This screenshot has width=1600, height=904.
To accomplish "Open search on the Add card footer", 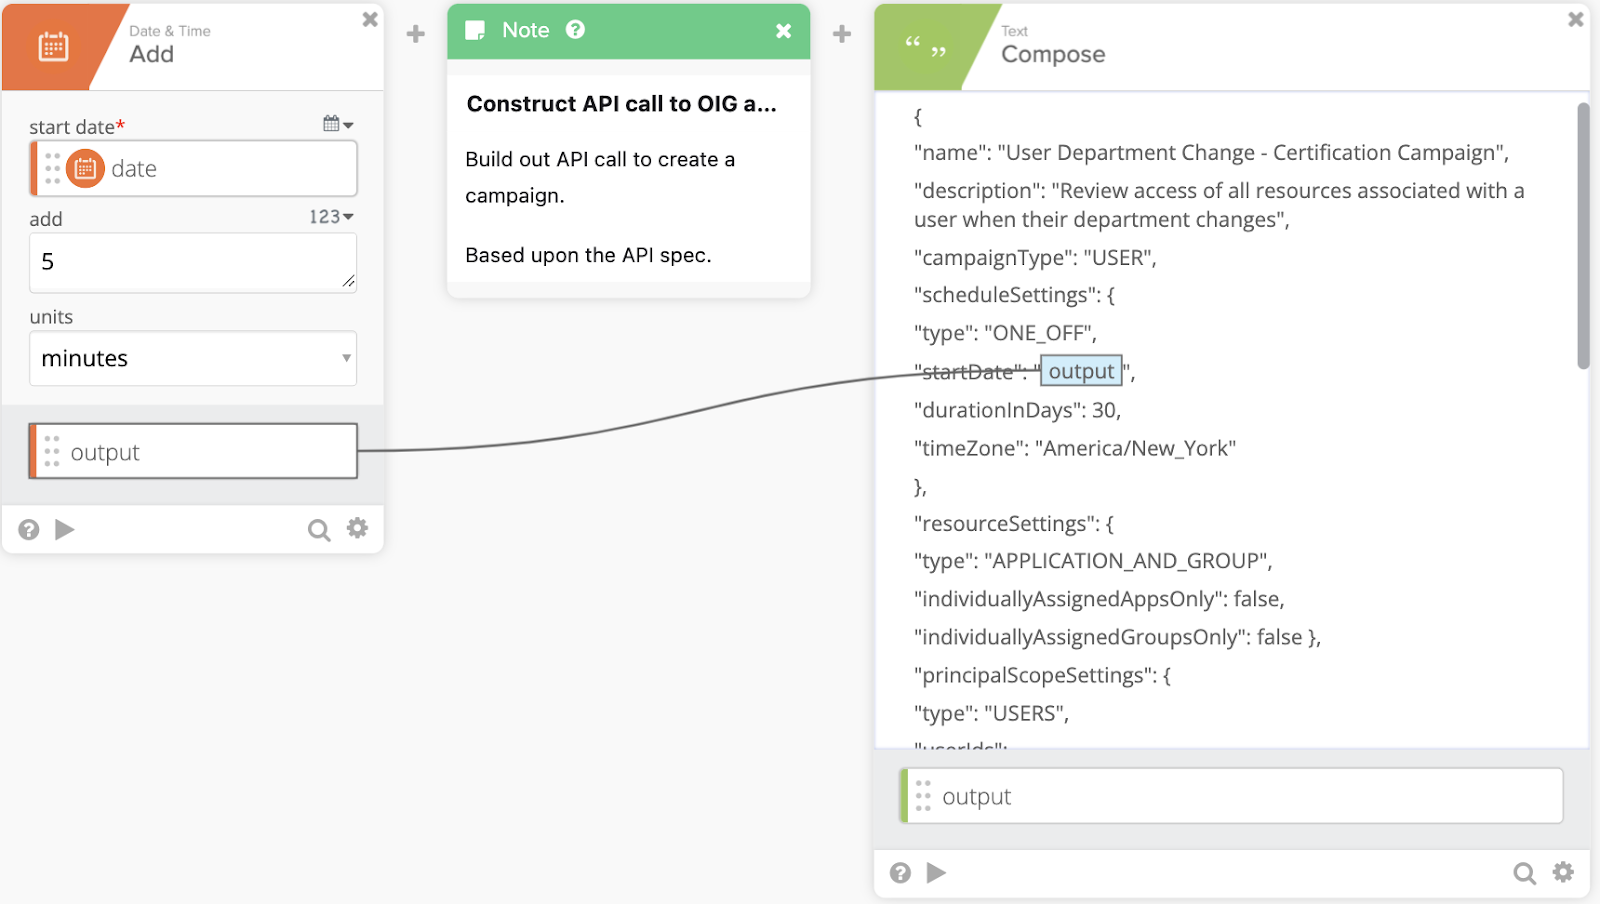I will (318, 530).
